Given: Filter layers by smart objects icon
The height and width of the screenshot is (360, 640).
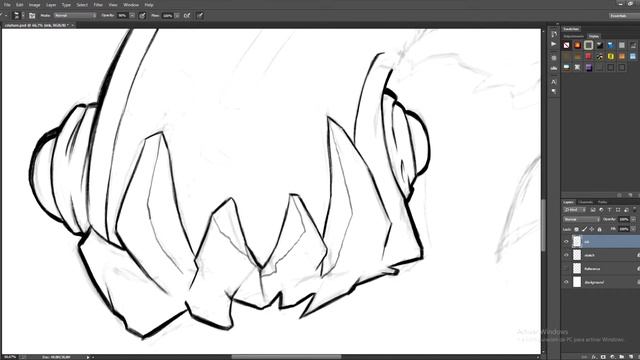Looking at the screenshot, I should point(626,210).
